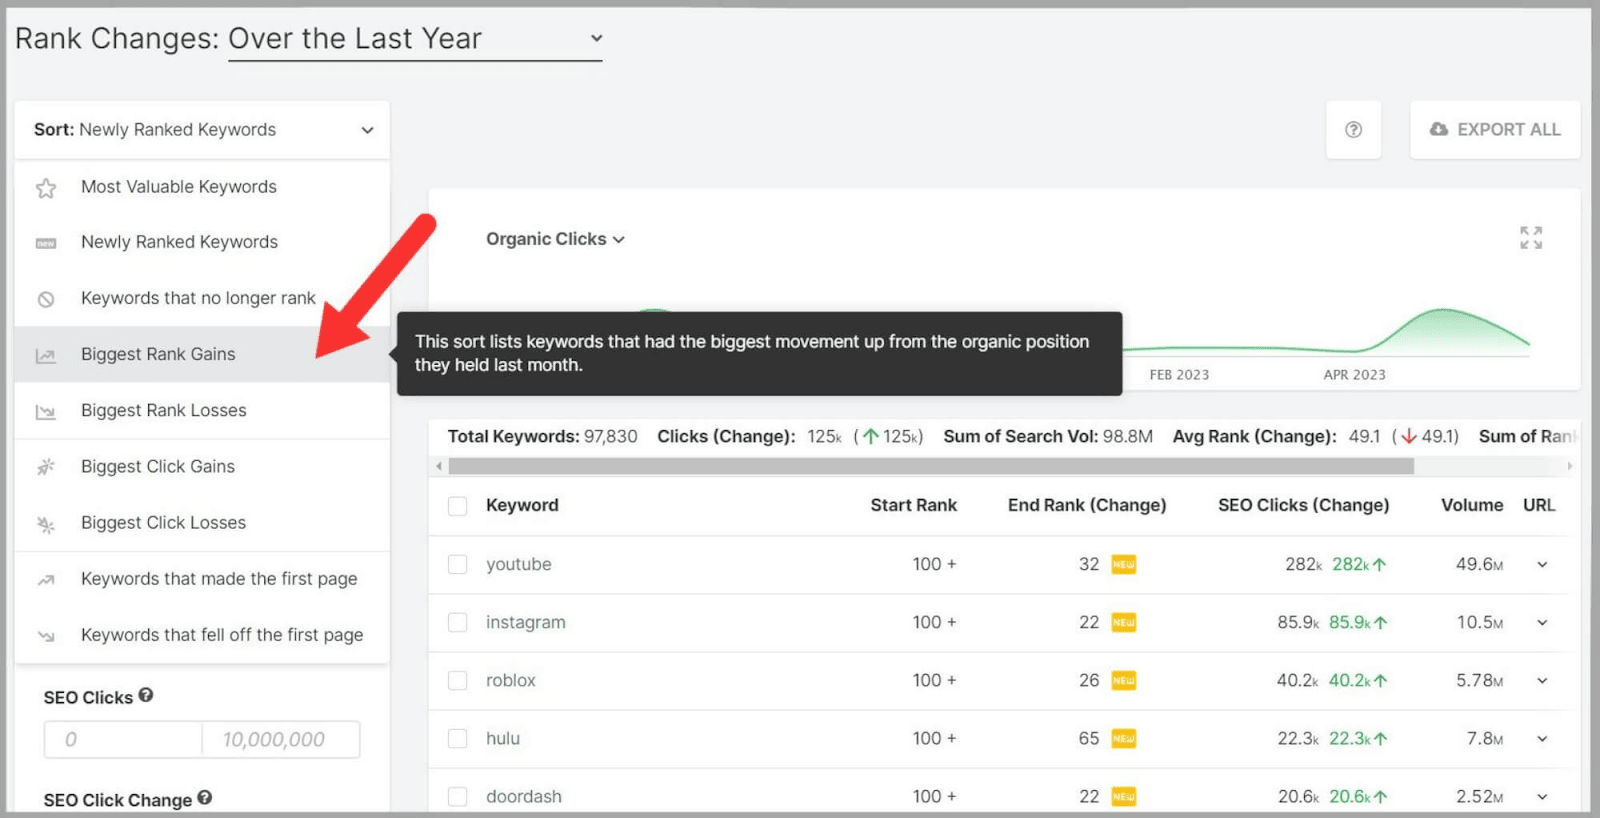Click the SEO Clicks info icon

click(146, 696)
